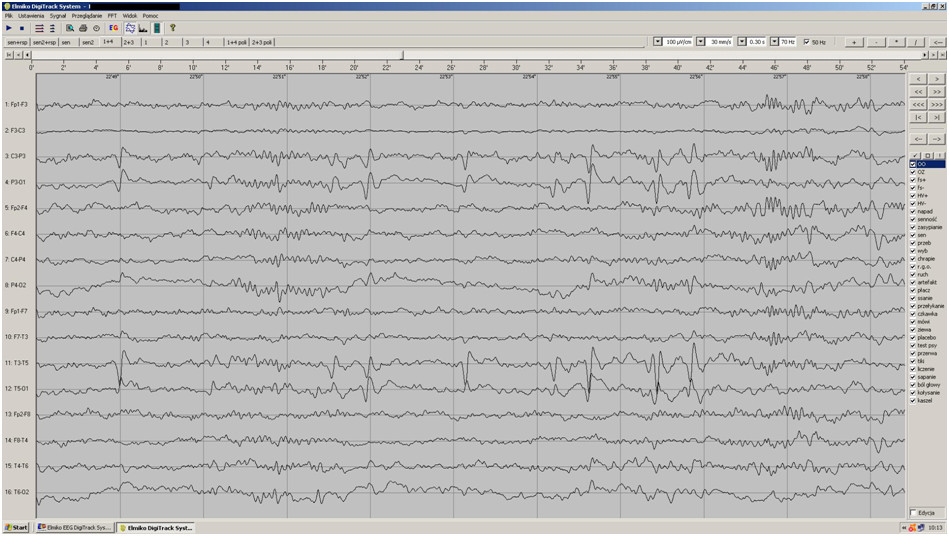Screen dimensions: 949x536
Task: Click the recording position scrollbar thumb
Action: (x=403, y=54)
